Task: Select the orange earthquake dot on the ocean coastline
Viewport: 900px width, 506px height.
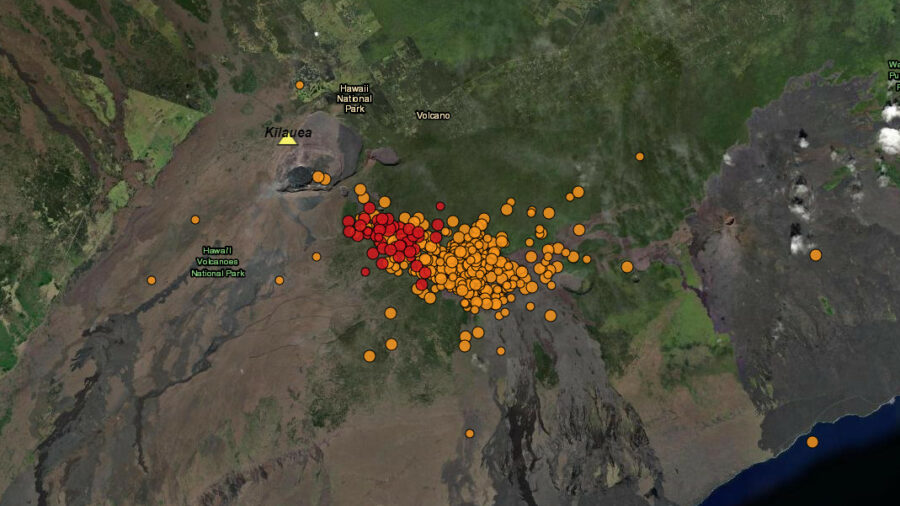Action: click(812, 442)
